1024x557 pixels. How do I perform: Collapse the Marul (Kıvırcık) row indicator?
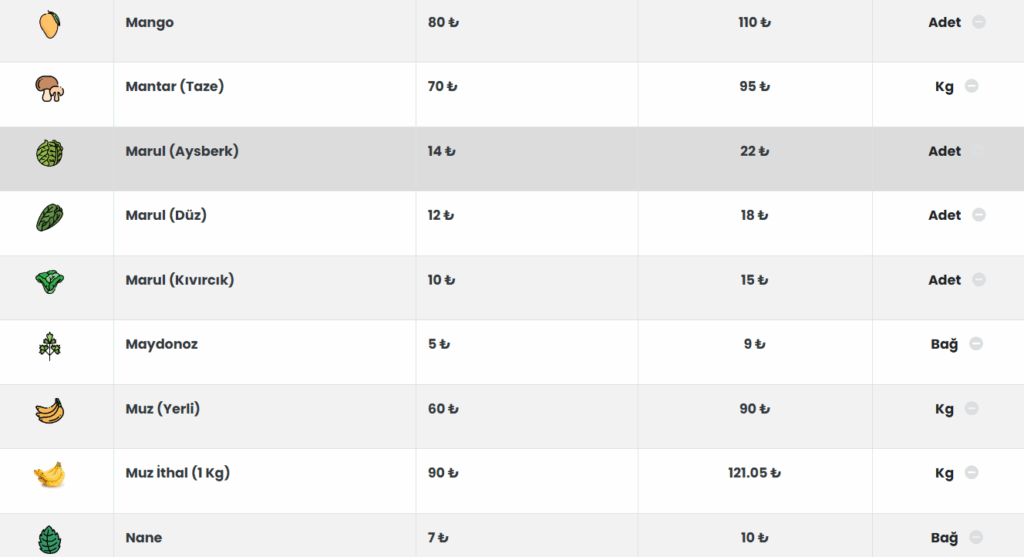978,279
